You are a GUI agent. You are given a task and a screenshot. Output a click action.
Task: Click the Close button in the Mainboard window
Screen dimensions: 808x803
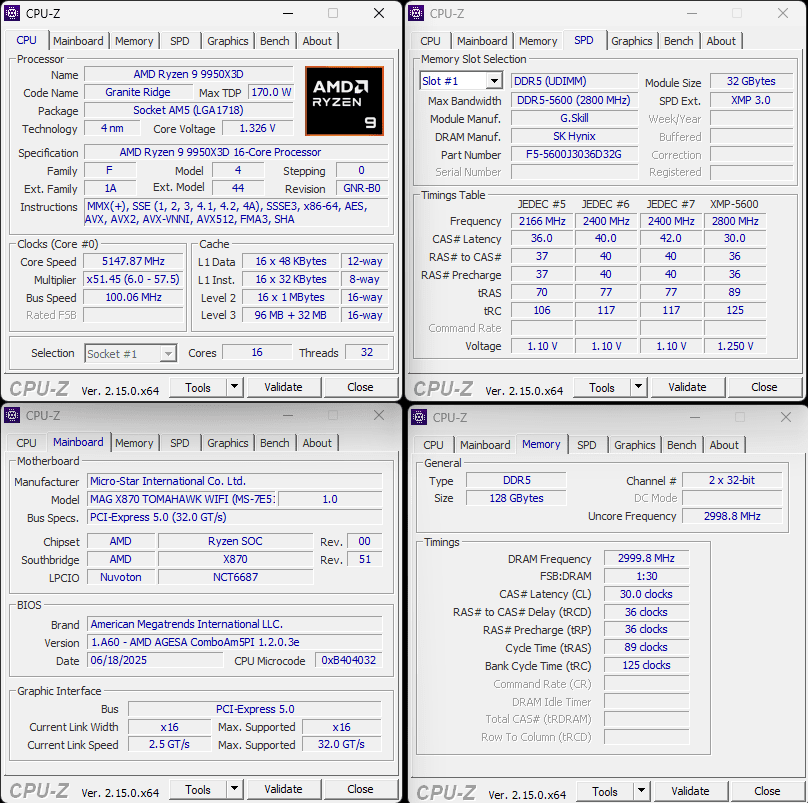(x=360, y=789)
